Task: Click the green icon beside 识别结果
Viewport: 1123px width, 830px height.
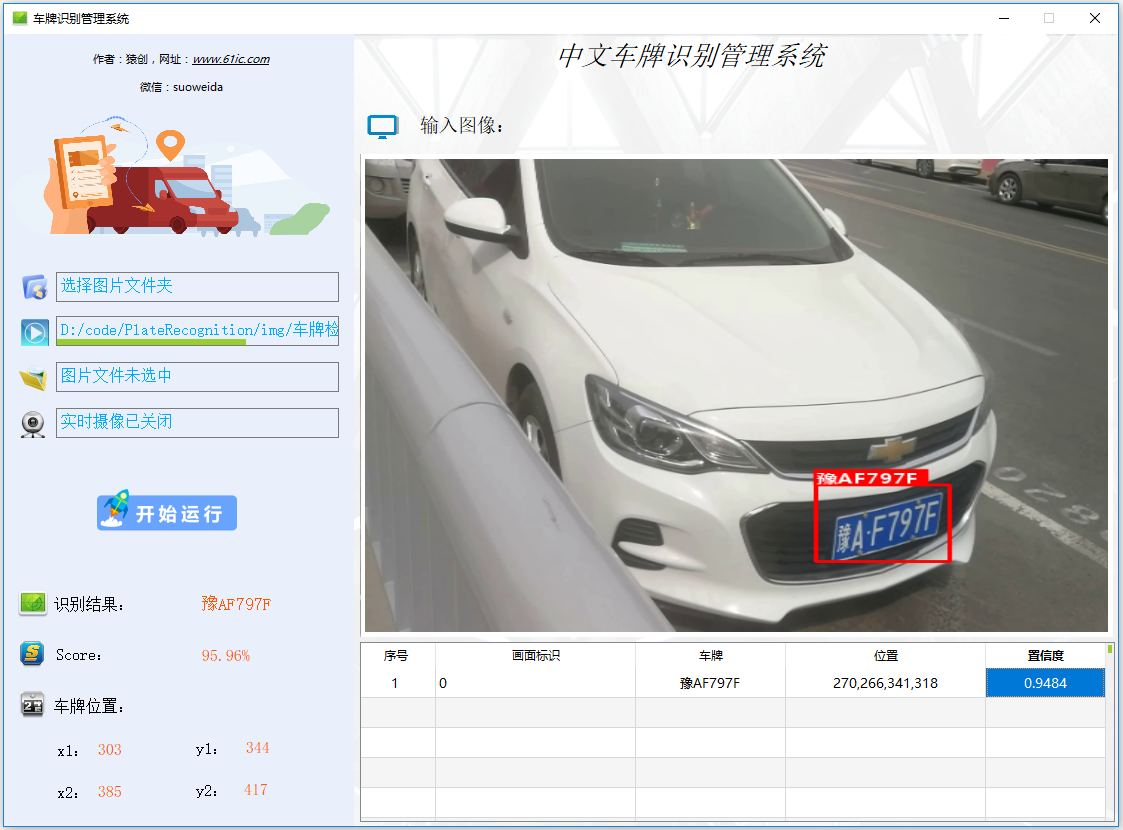Action: point(33,604)
